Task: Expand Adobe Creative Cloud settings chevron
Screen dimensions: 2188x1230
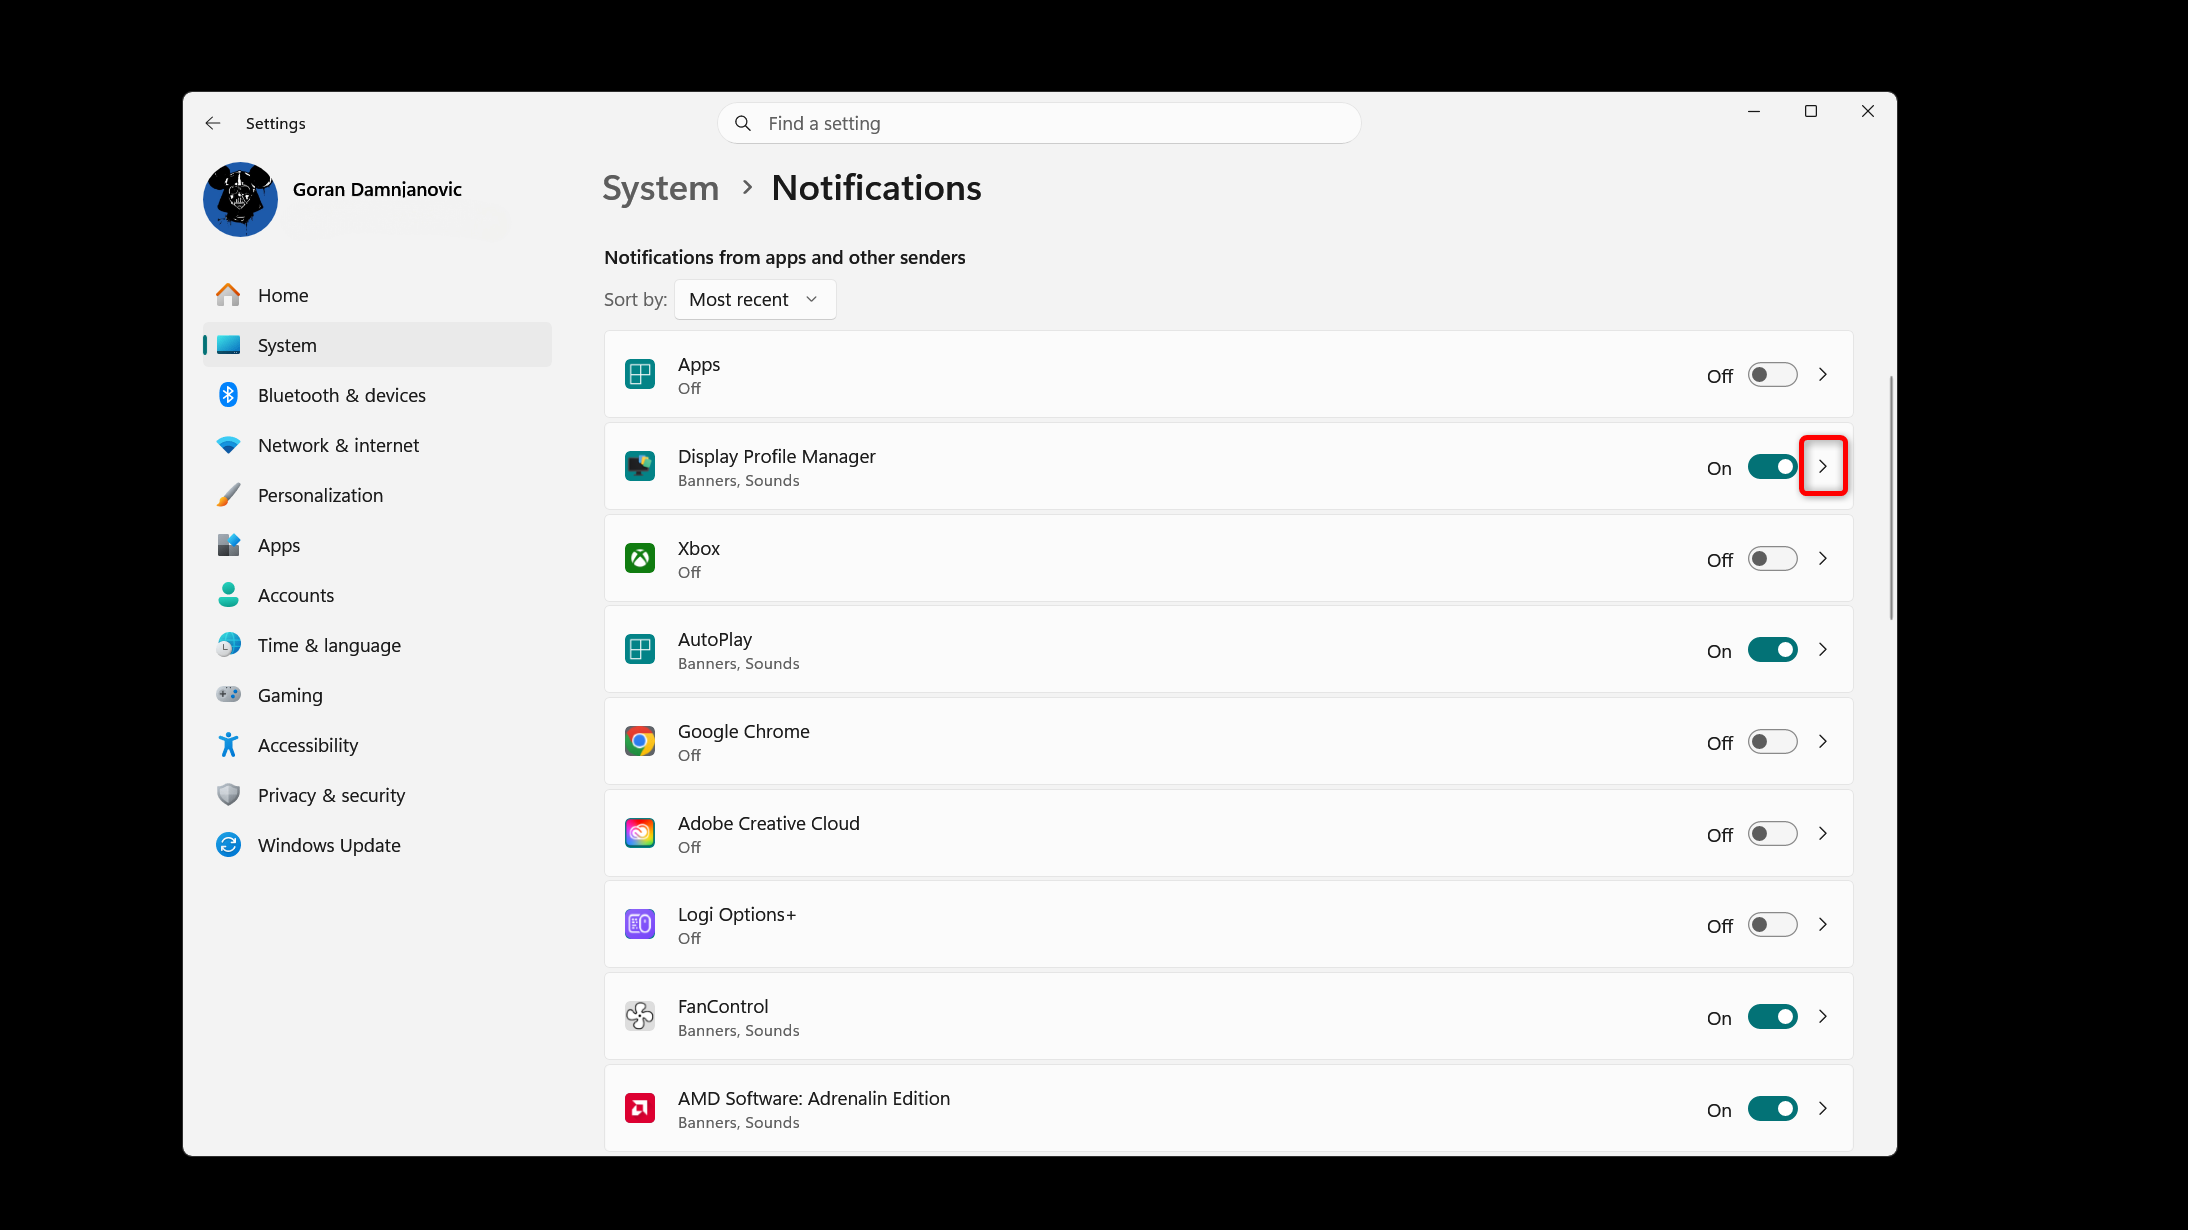Action: (x=1823, y=833)
